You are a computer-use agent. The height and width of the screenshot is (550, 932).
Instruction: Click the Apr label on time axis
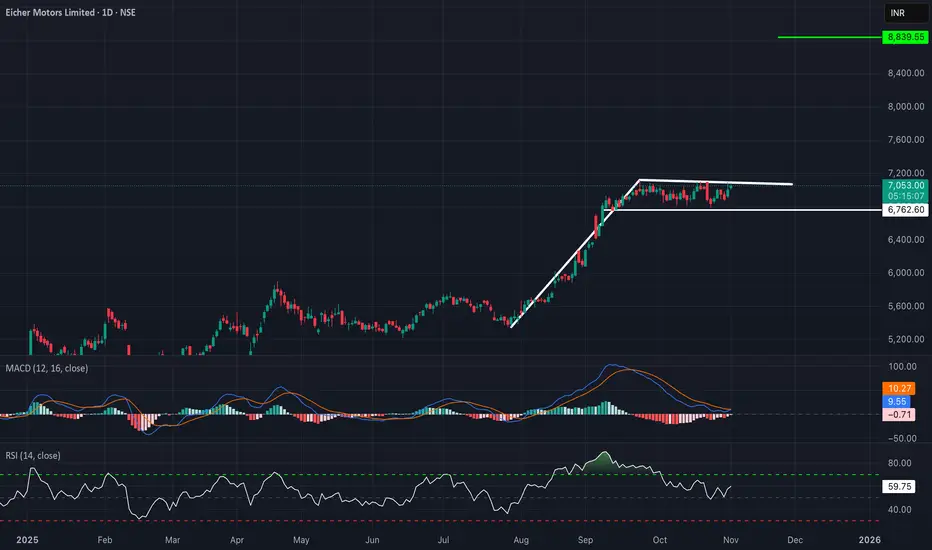click(237, 540)
